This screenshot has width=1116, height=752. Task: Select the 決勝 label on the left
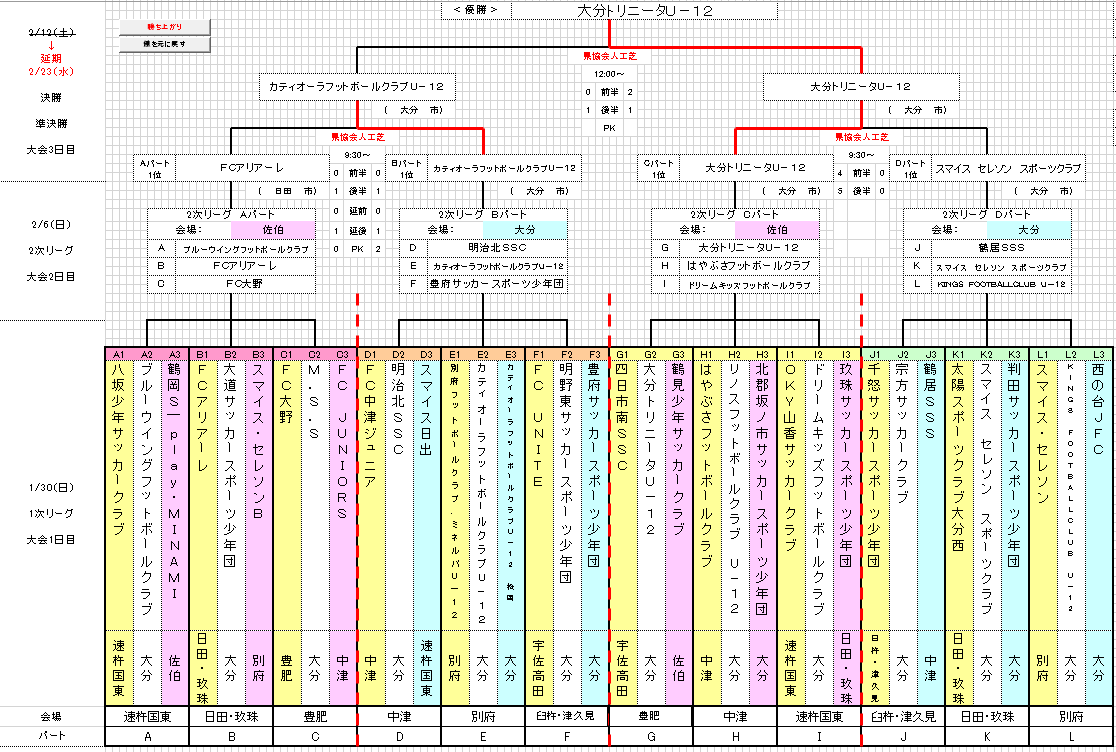pos(51,97)
